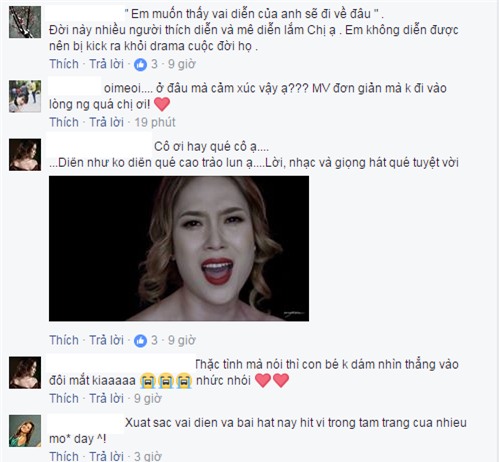Click the like reaction icon on first comment
The height and width of the screenshot is (462, 499).
click(x=140, y=64)
